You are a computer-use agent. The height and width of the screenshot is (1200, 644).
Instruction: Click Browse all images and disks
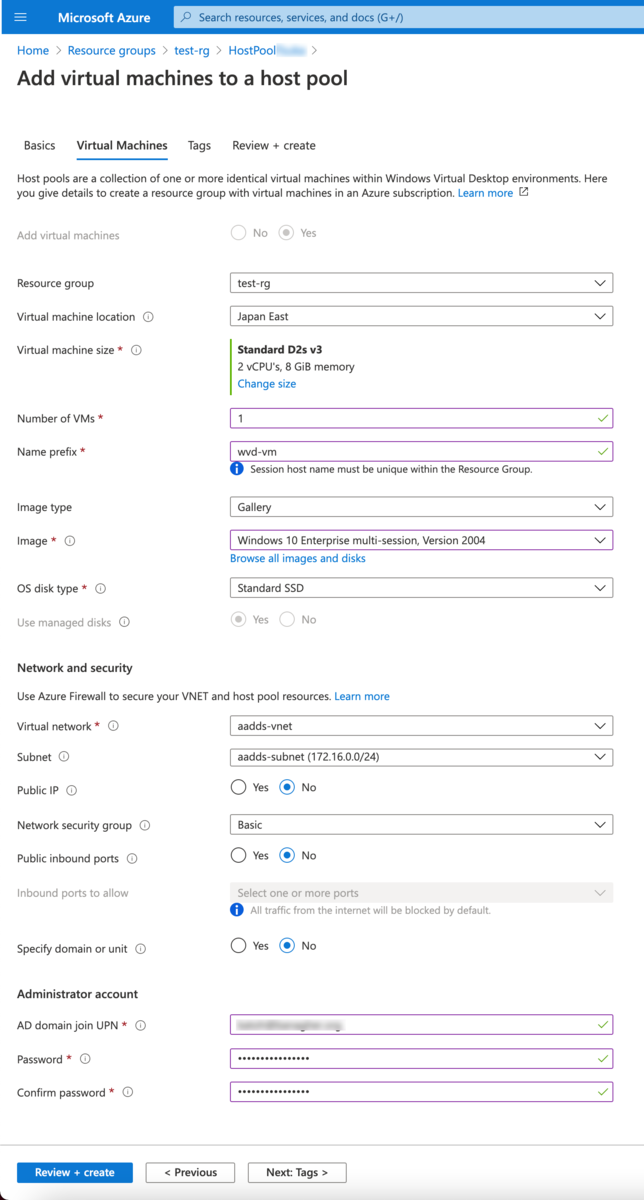tap(298, 558)
